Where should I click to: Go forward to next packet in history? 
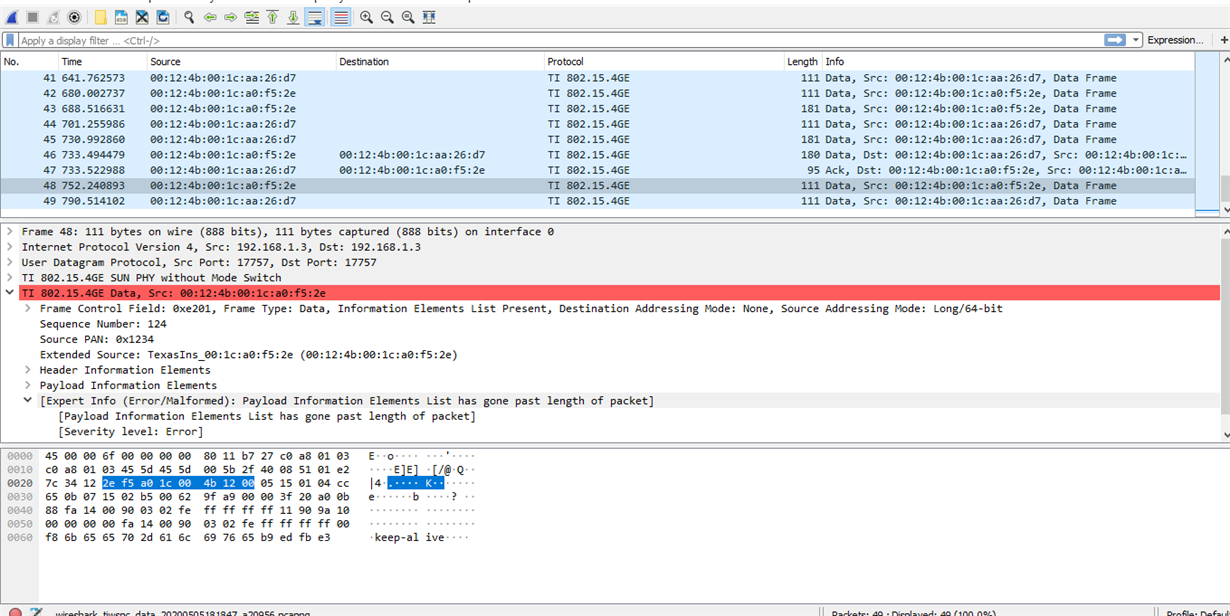(x=231, y=17)
